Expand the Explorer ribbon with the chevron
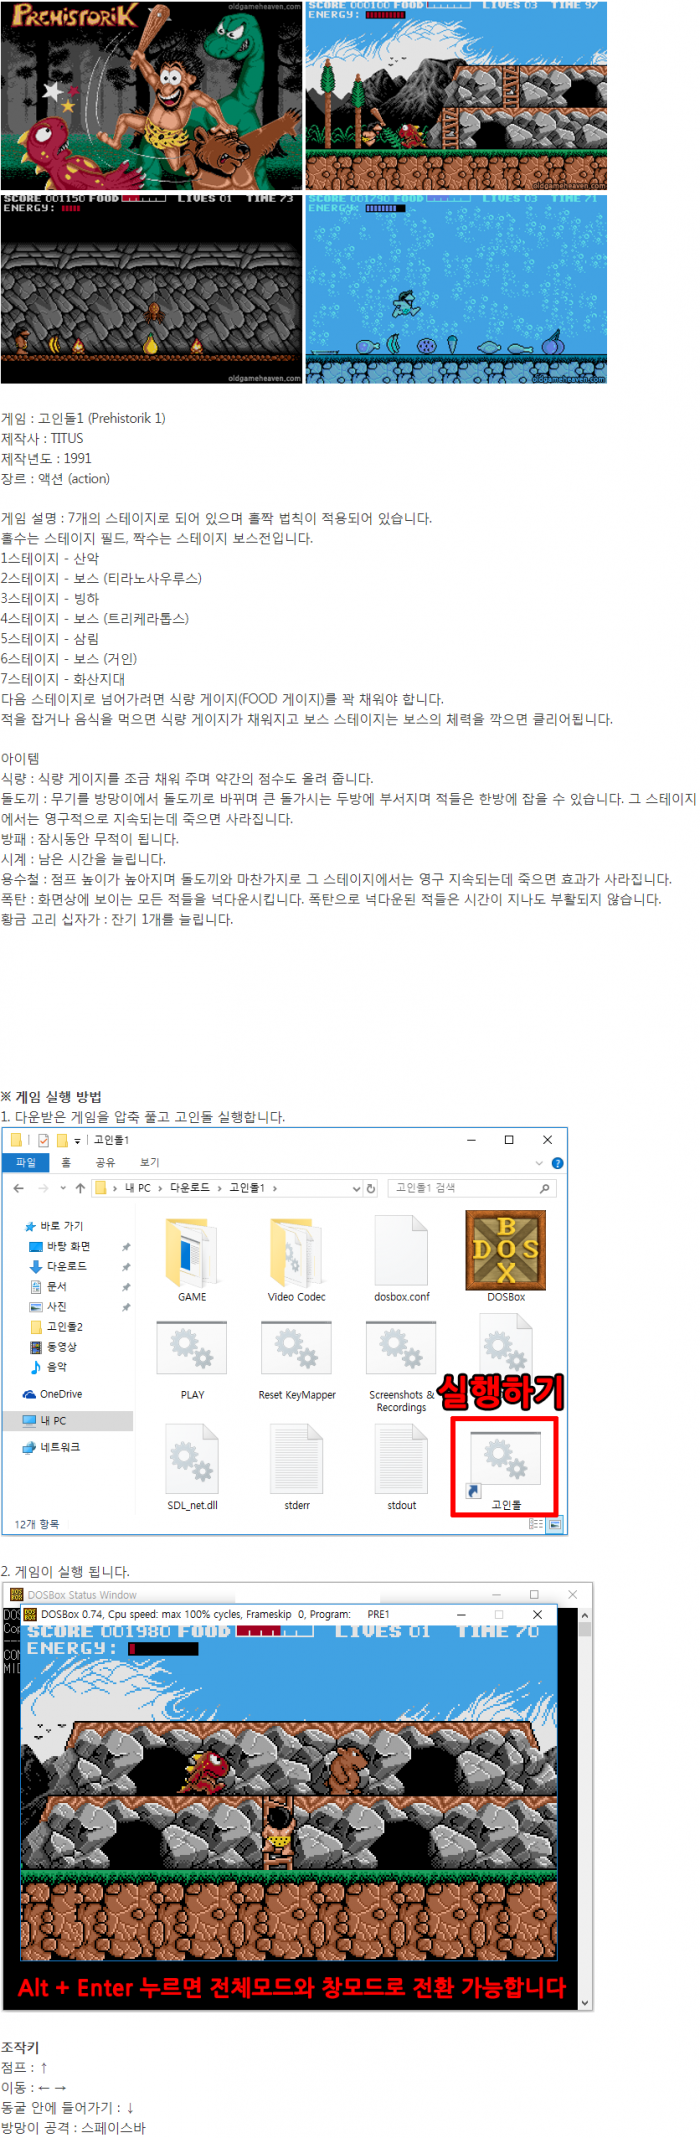700x2138 pixels. (x=539, y=1163)
